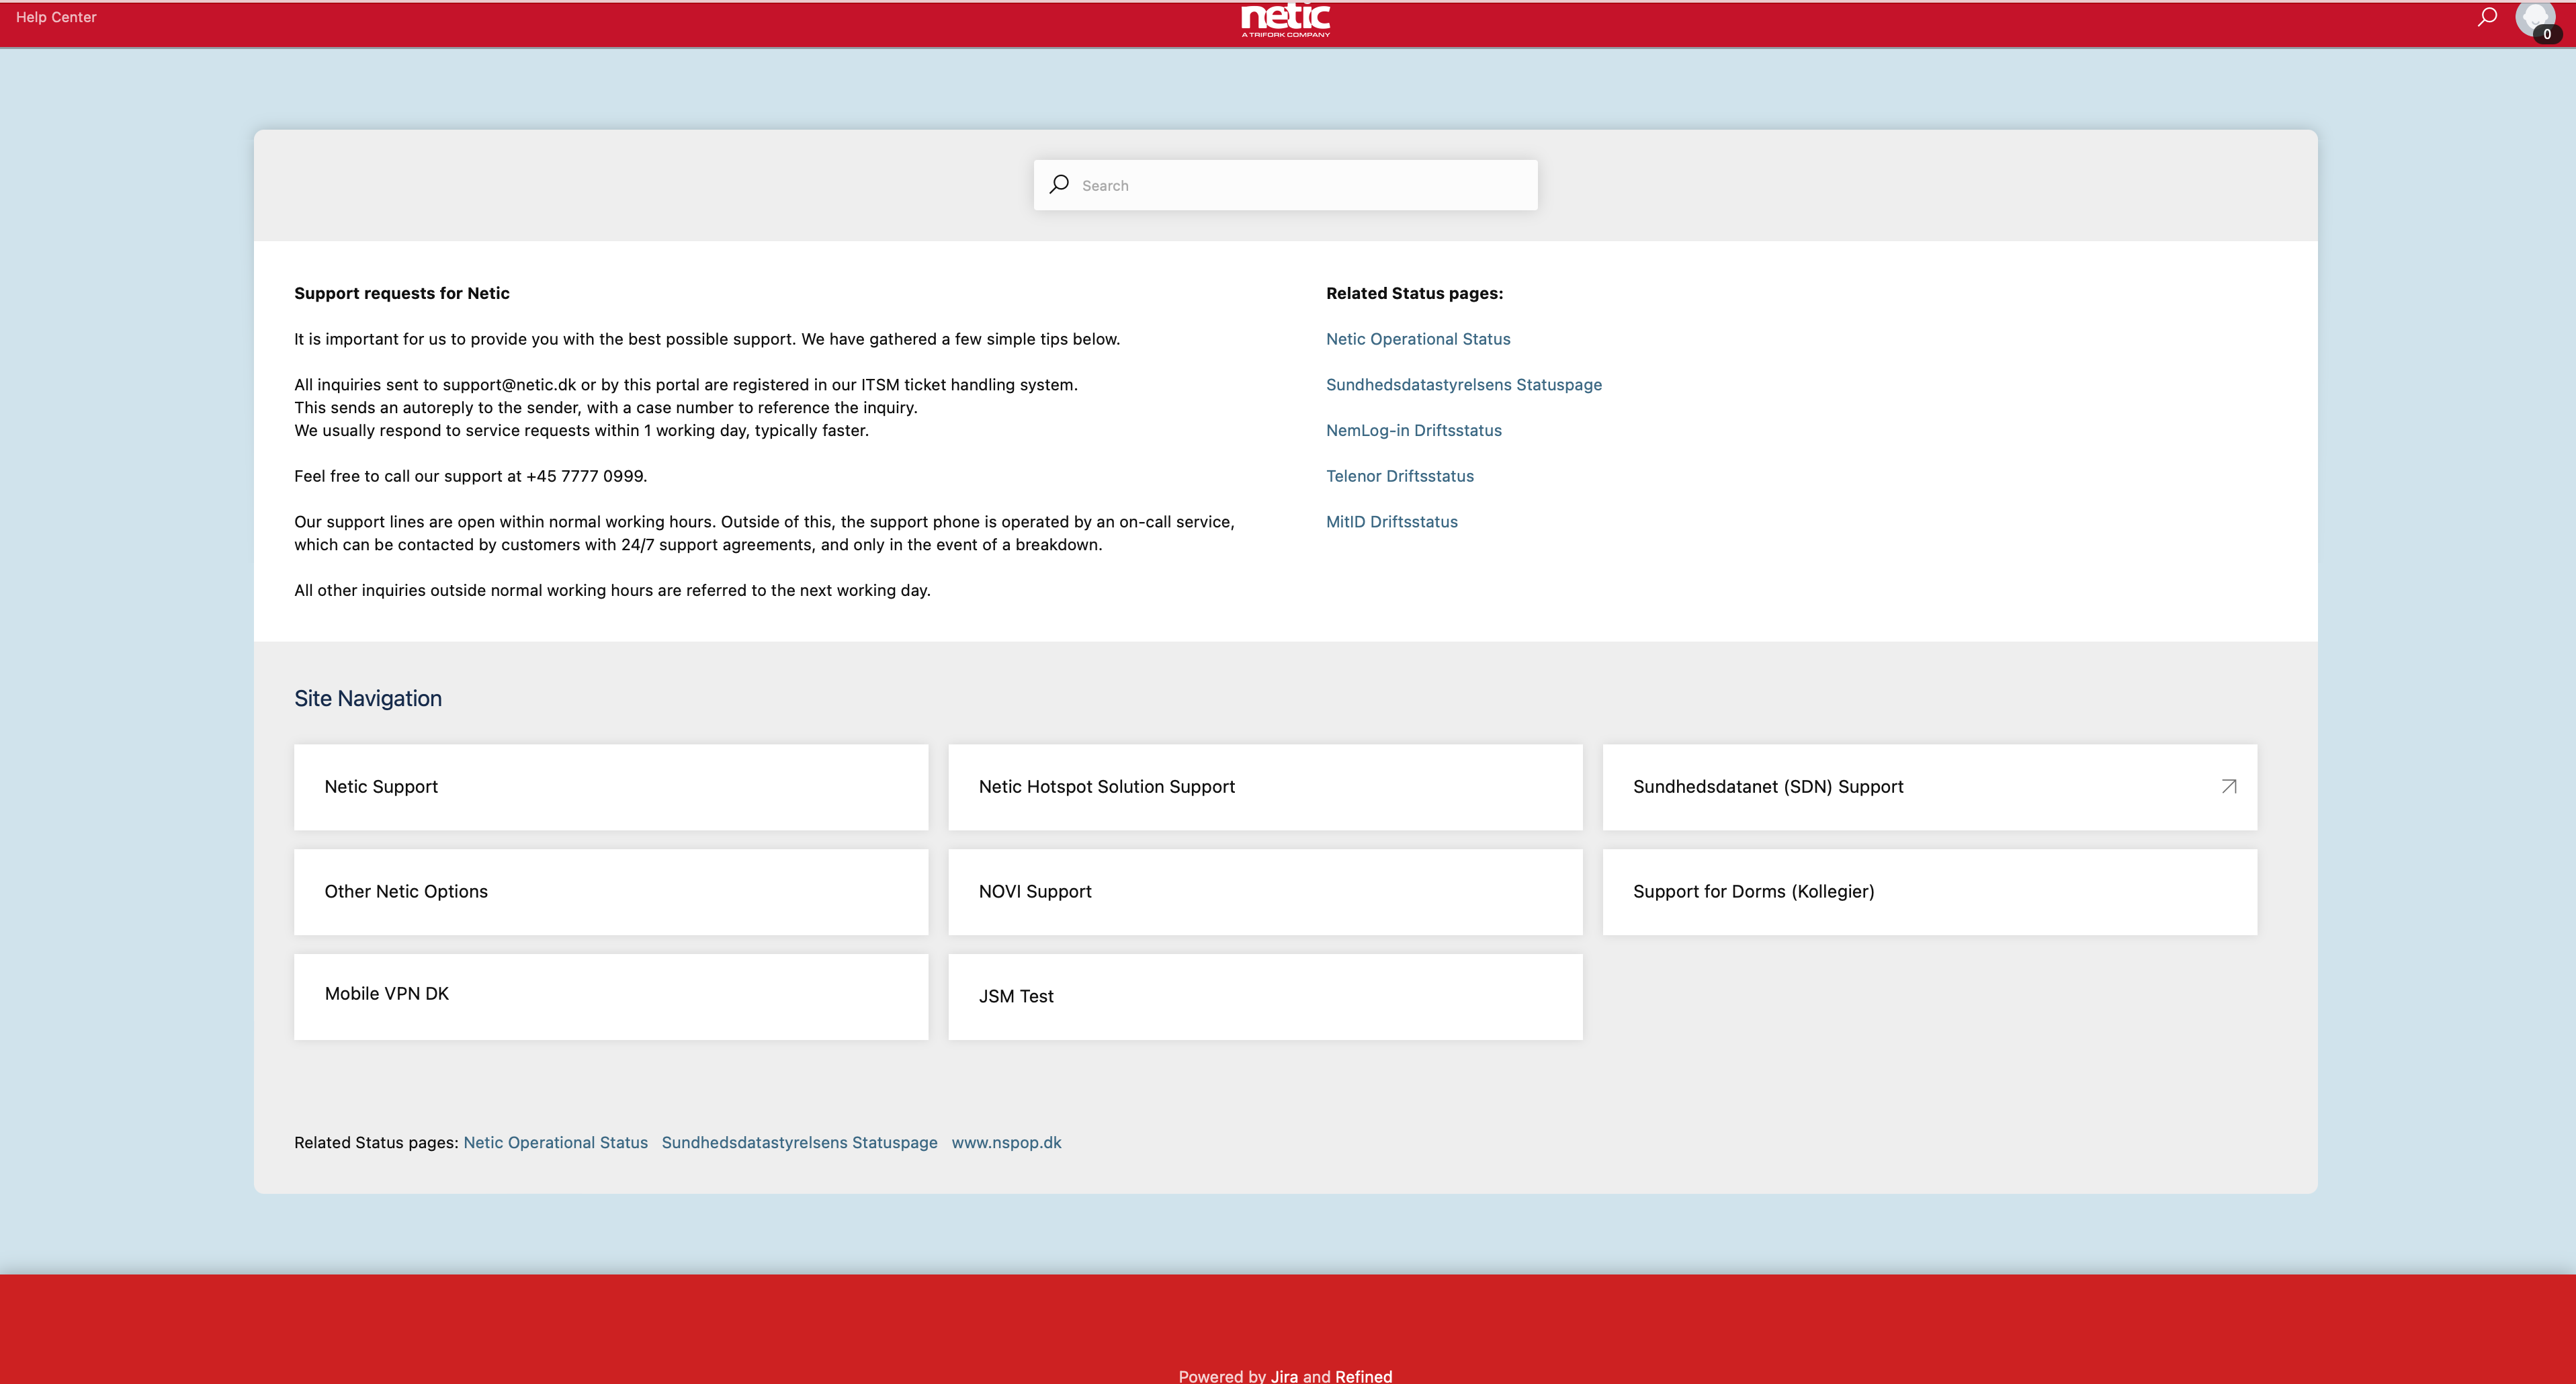The height and width of the screenshot is (1384, 2576).
Task: Click the support phone number line
Action: click(x=470, y=476)
